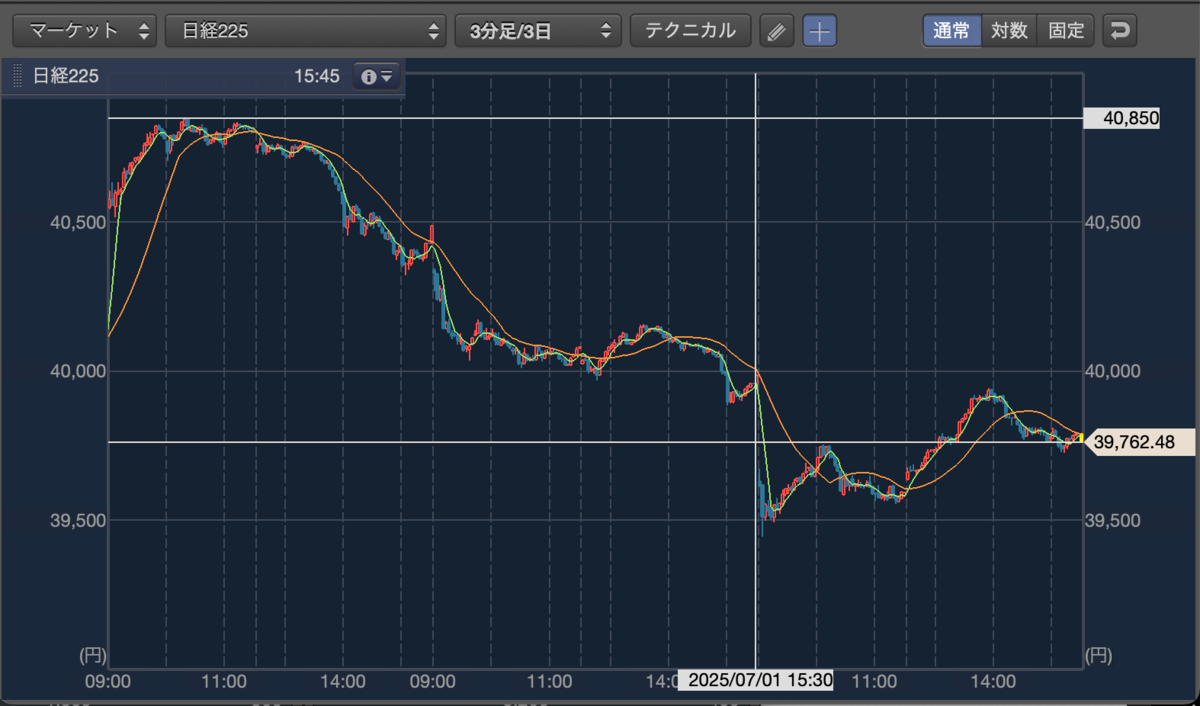Click the yellow current price marker
The height and width of the screenshot is (706, 1200).
[1080, 437]
